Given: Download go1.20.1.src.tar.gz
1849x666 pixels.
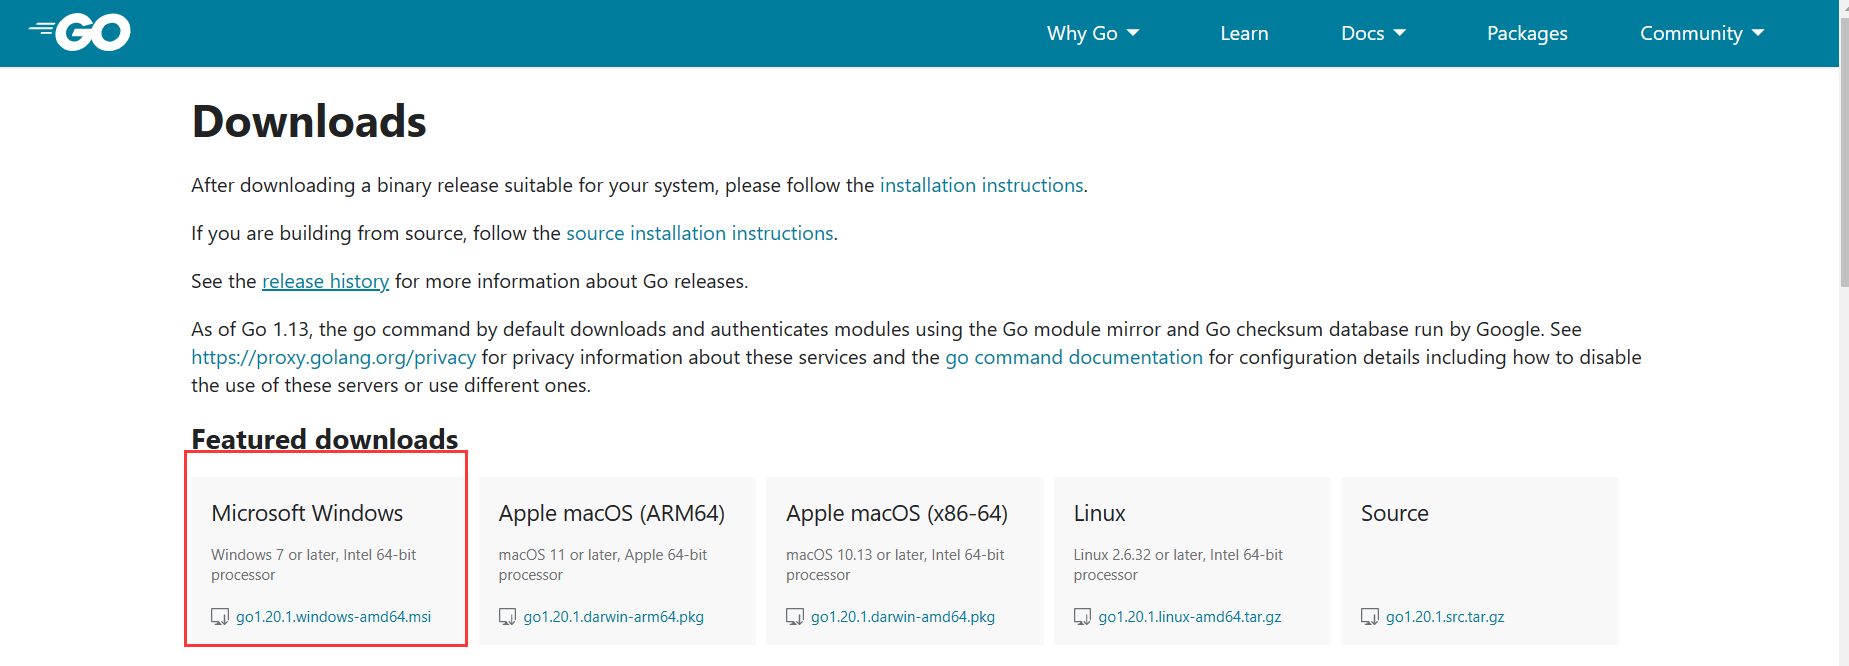Looking at the screenshot, I should click(x=1445, y=617).
